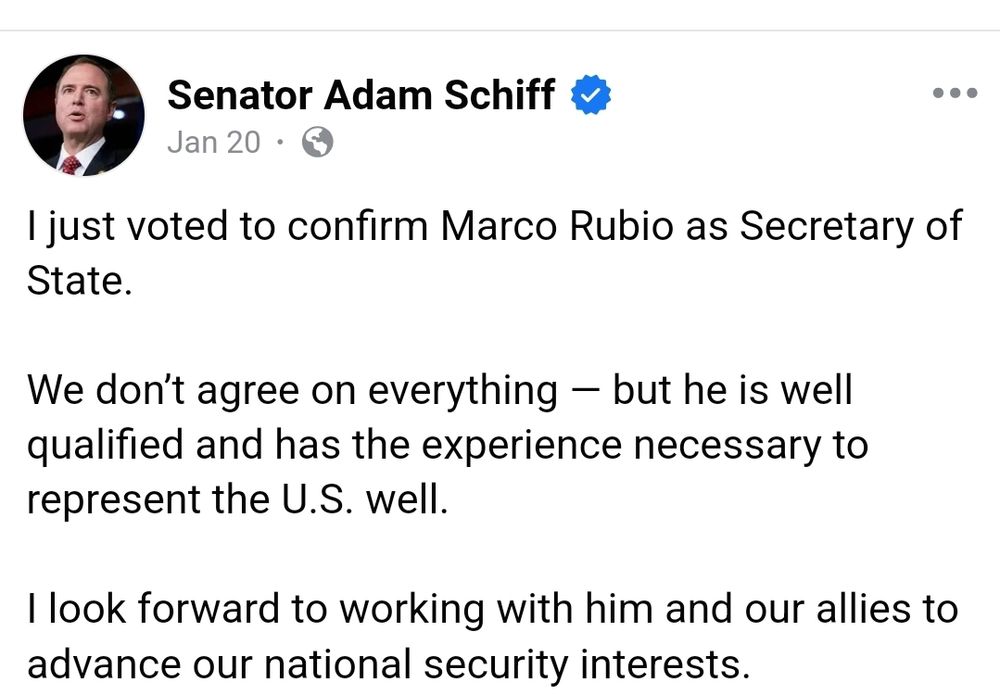Click "I just voted to confirm" text
The image size is (1000, 694).
(227, 227)
